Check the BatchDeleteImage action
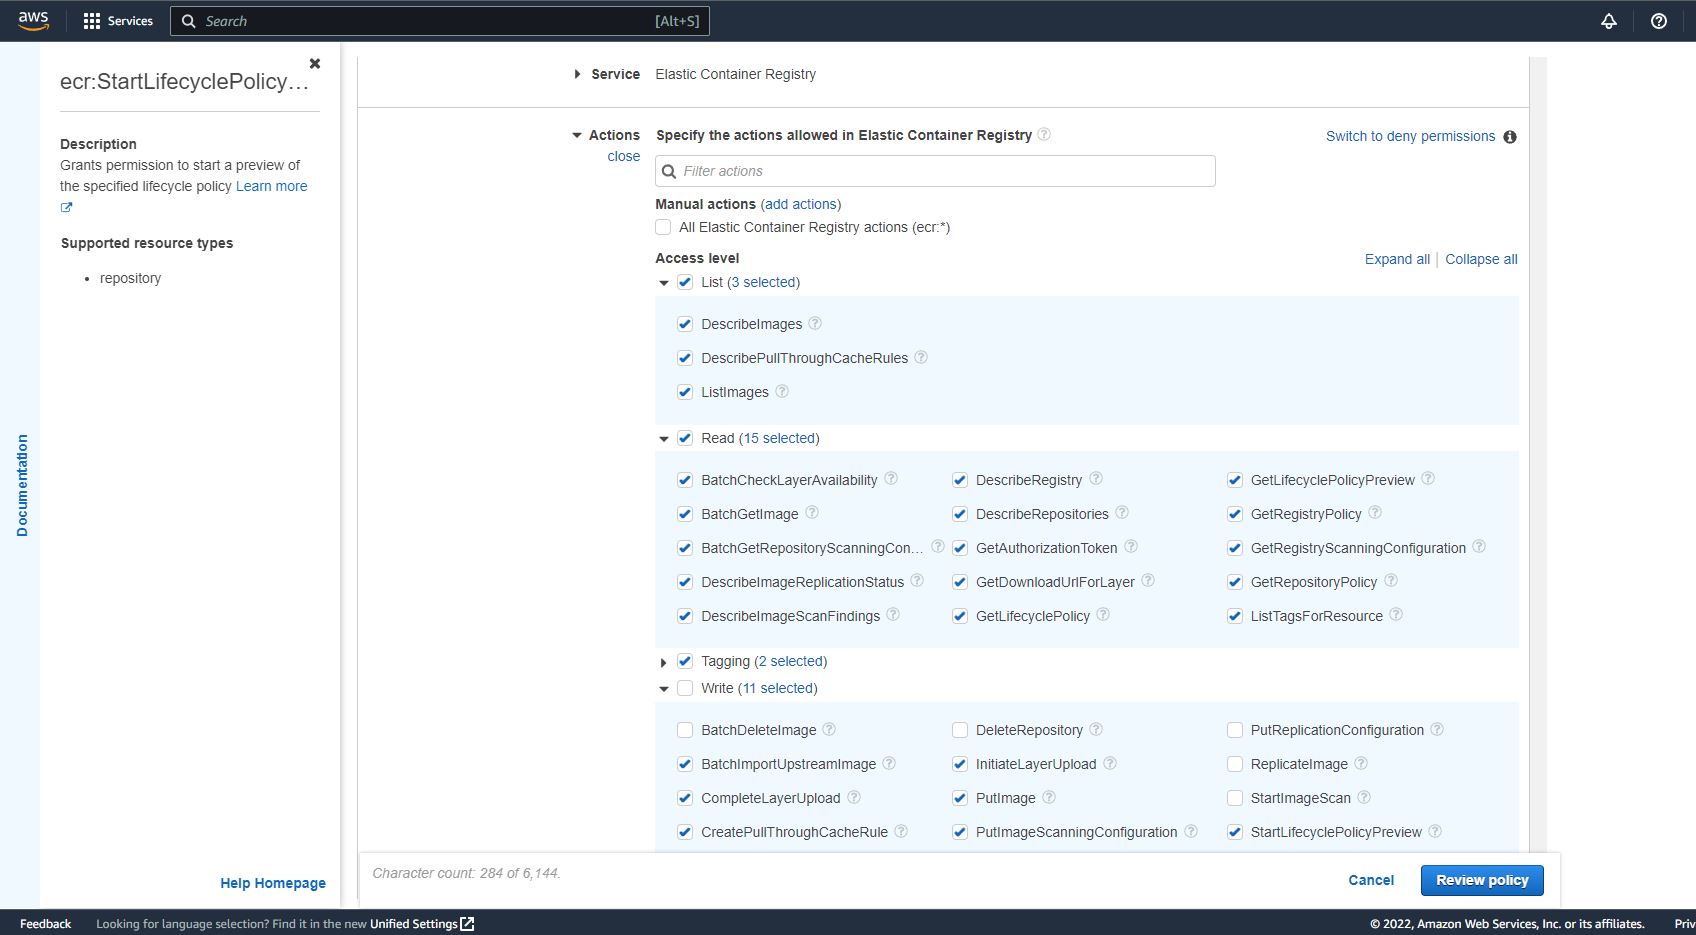 coord(685,730)
